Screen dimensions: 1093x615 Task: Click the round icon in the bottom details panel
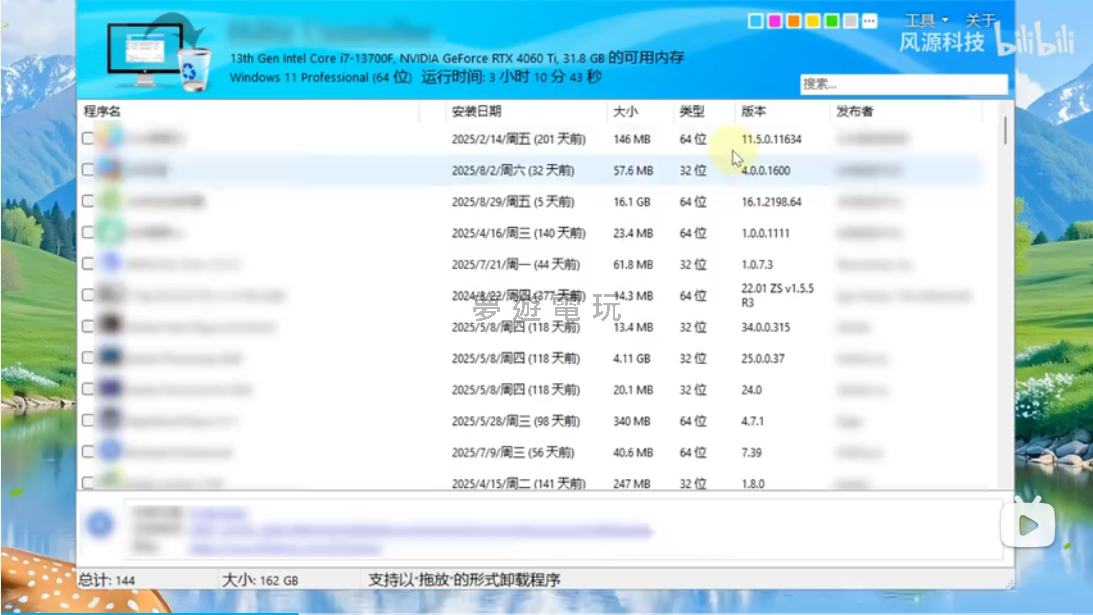[x=100, y=524]
